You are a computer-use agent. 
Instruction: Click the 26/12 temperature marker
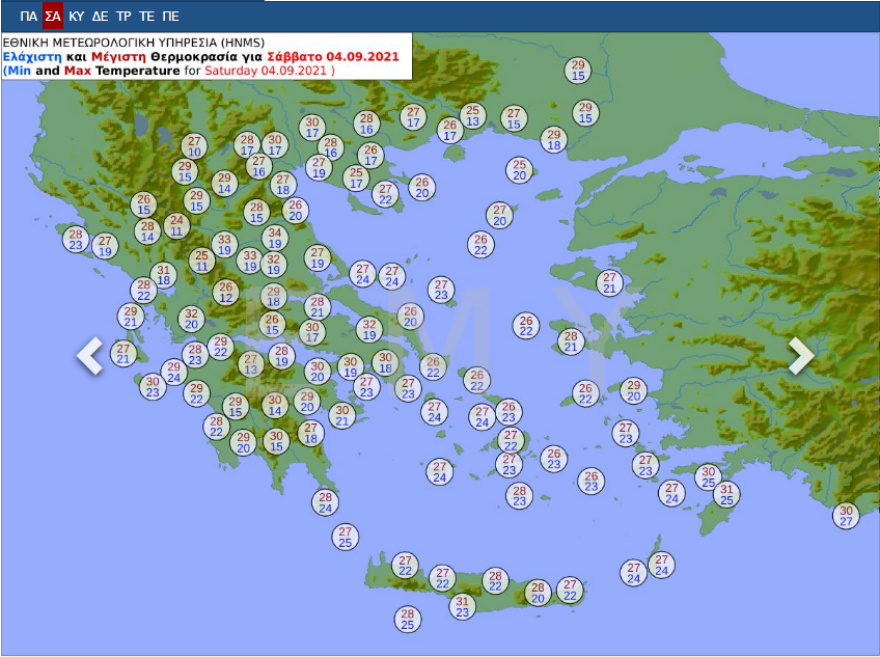(226, 293)
